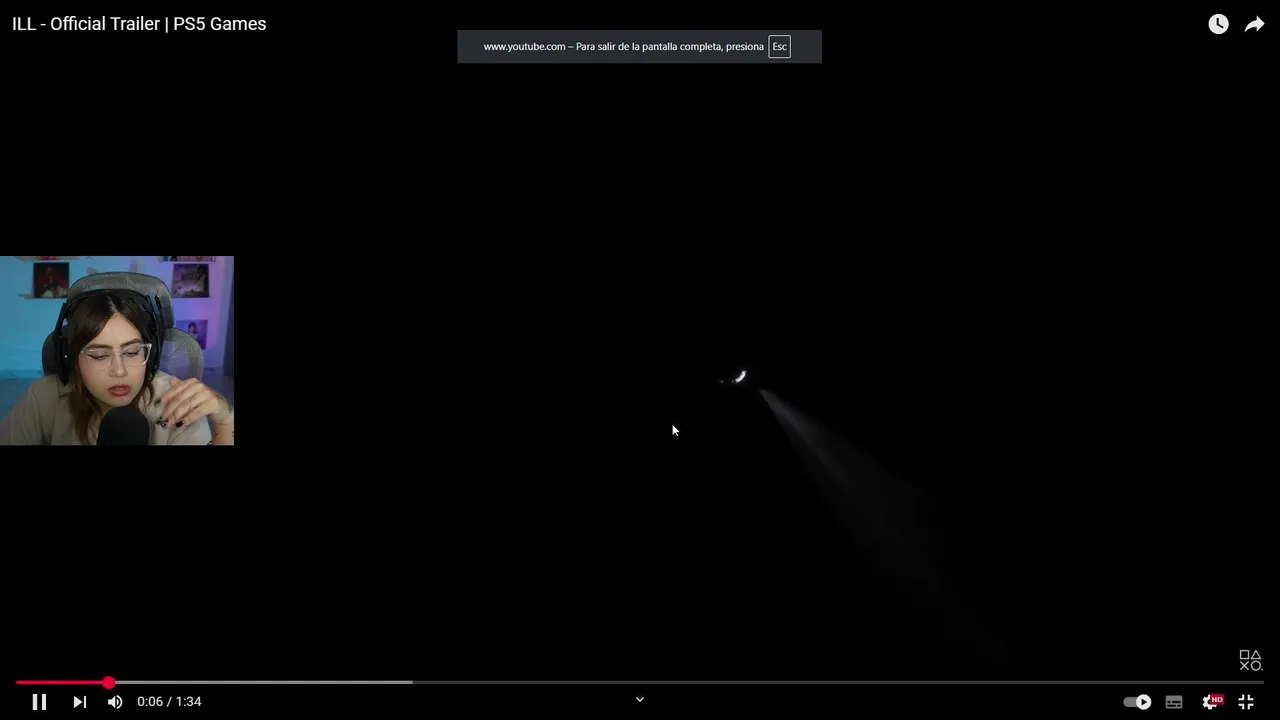Click the Watch later clock icon
This screenshot has width=1280, height=720.
click(x=1218, y=24)
